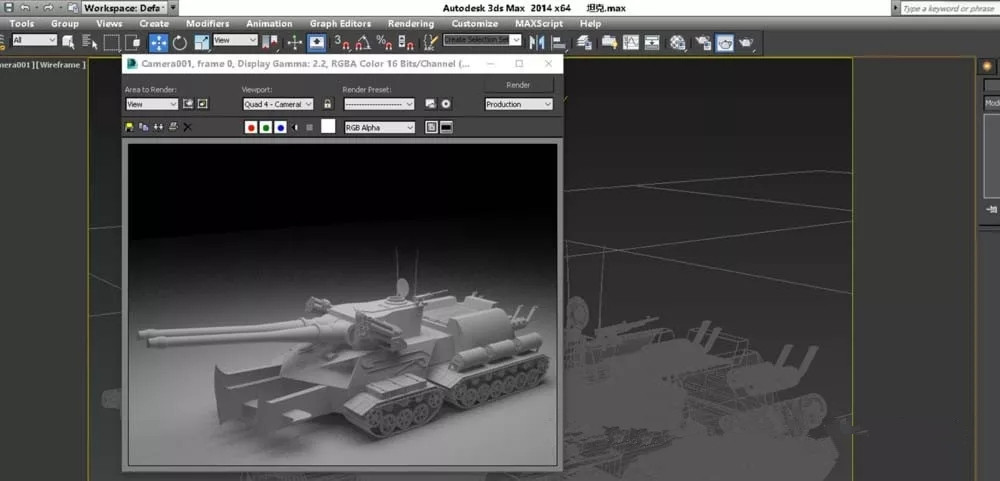Toggle the green channel button
This screenshot has width=1000, height=481.
click(266, 127)
